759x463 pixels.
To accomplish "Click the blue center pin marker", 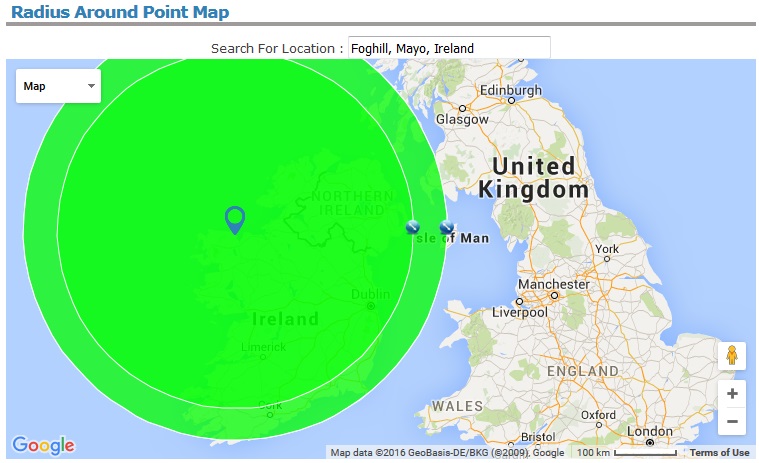I will click(x=235, y=220).
